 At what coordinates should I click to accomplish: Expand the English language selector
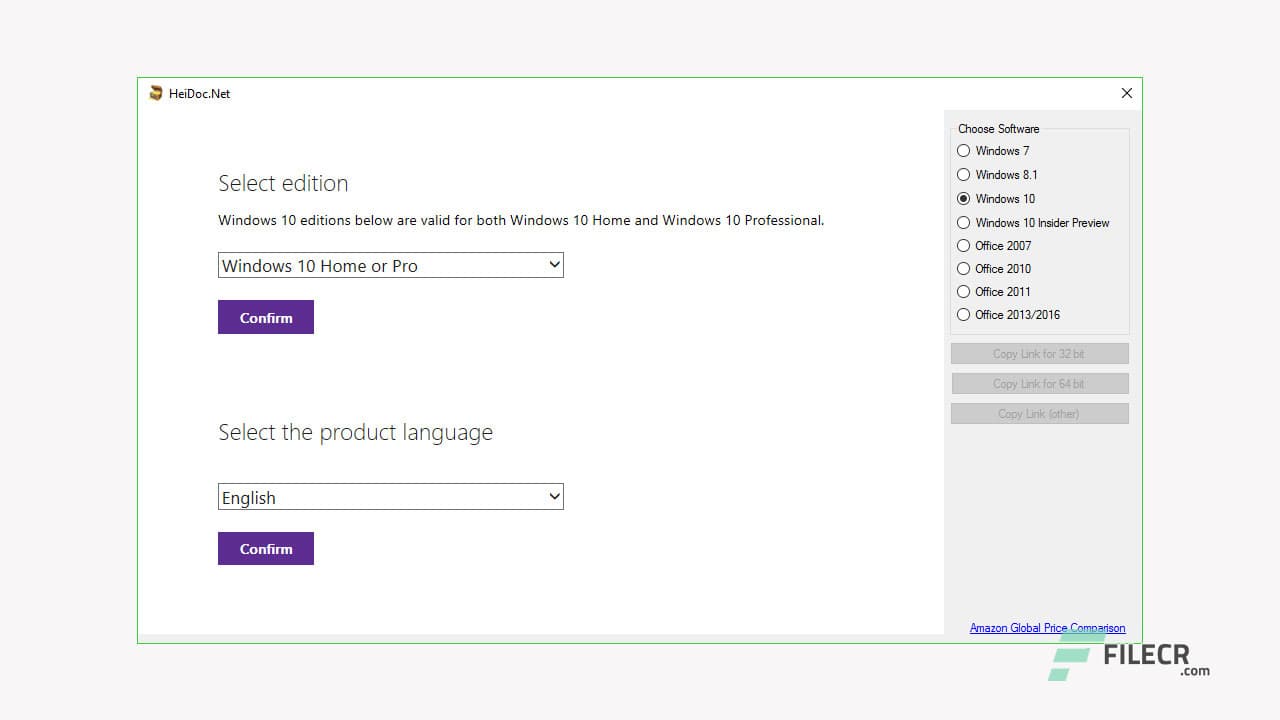coord(554,496)
